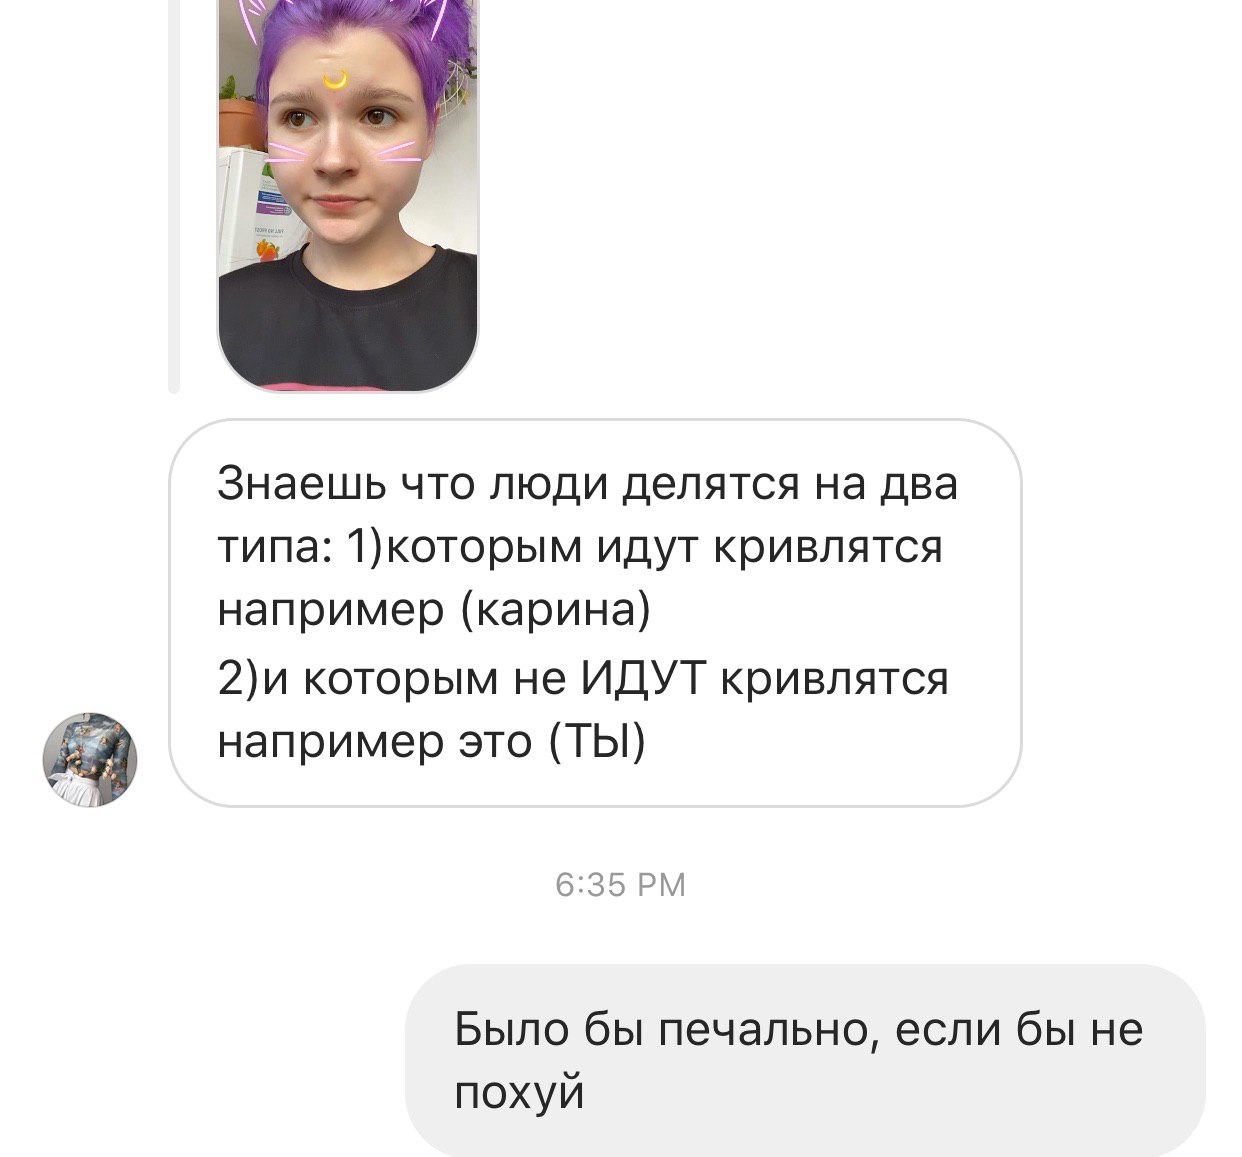Click "(ТЫ)" at the end of the message

click(597, 743)
